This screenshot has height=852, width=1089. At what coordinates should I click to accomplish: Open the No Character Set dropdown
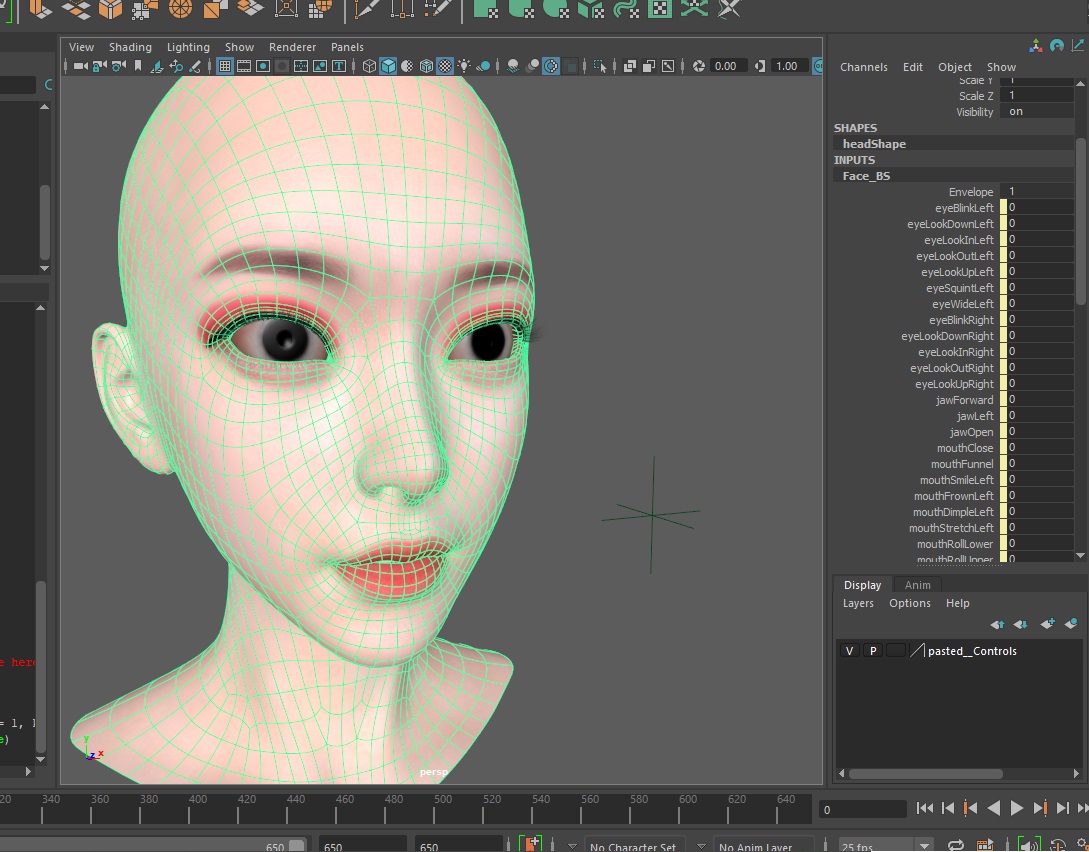(x=635, y=846)
